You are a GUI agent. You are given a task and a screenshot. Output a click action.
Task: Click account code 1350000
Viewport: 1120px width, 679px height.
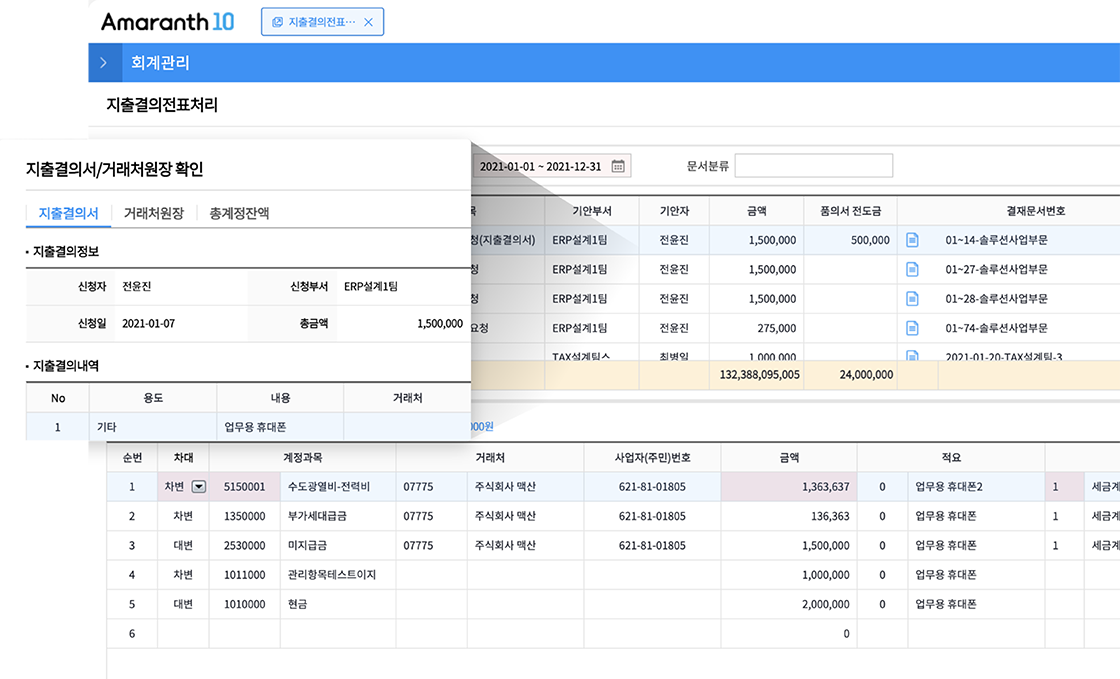click(x=244, y=515)
